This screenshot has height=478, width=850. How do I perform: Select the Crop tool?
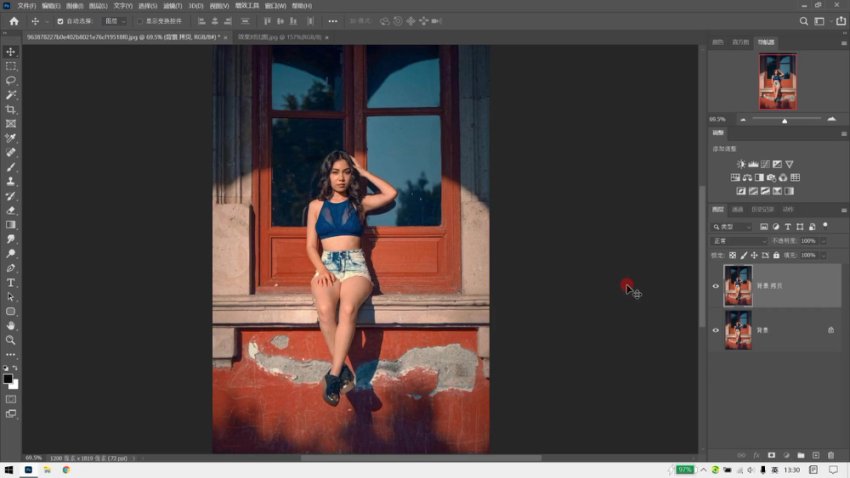click(x=11, y=109)
